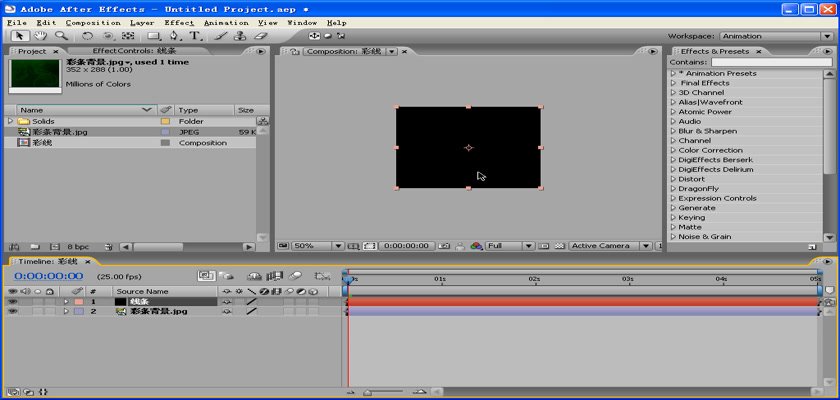Click the Contains search field
This screenshot has width=840, height=400.
(x=771, y=62)
